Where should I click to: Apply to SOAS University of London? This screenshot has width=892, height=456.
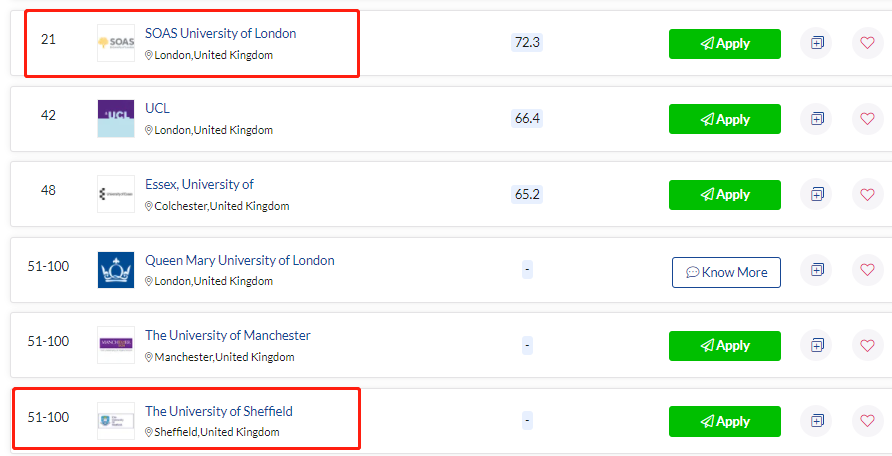point(725,44)
